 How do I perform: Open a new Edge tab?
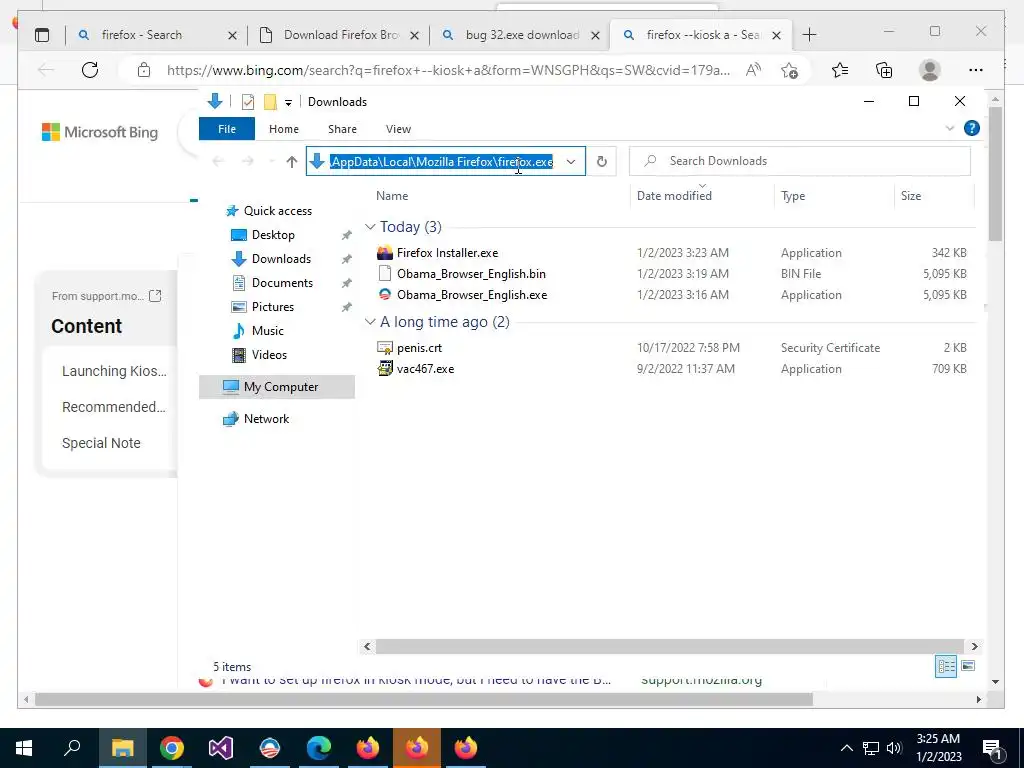[809, 35]
